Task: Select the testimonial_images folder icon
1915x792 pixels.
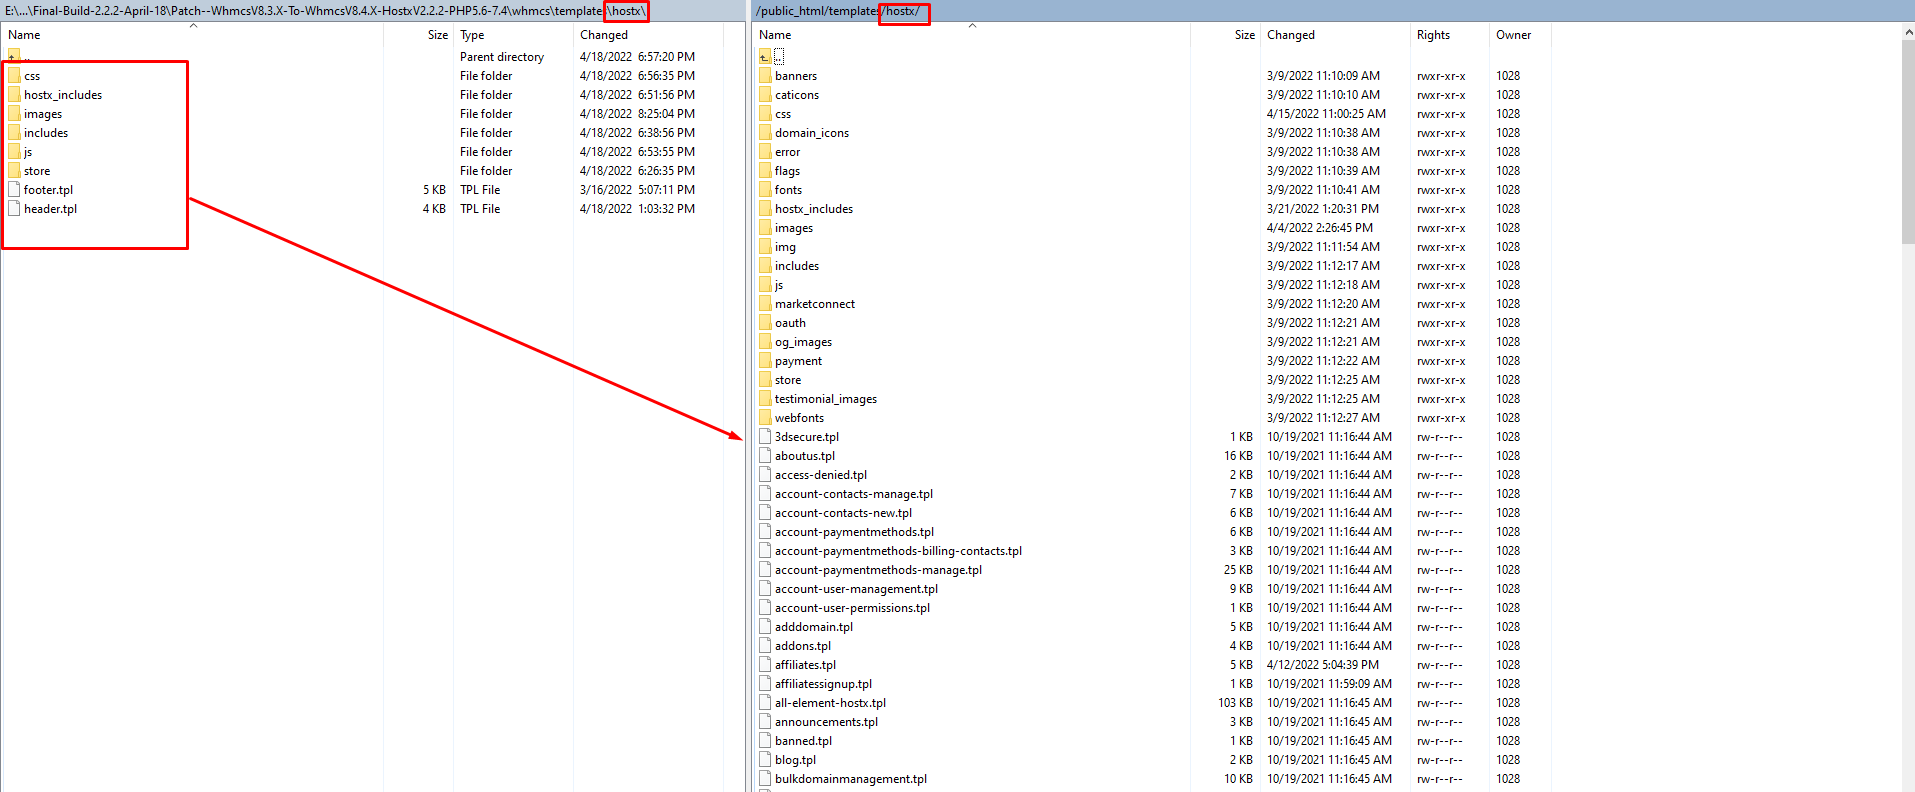Action: pyautogui.click(x=765, y=399)
